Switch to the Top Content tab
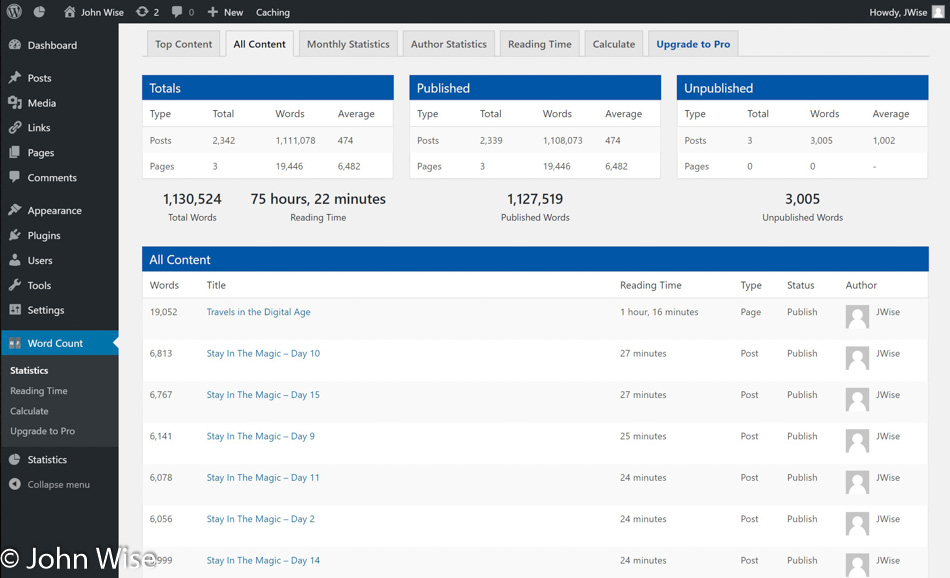950x578 pixels. point(184,44)
